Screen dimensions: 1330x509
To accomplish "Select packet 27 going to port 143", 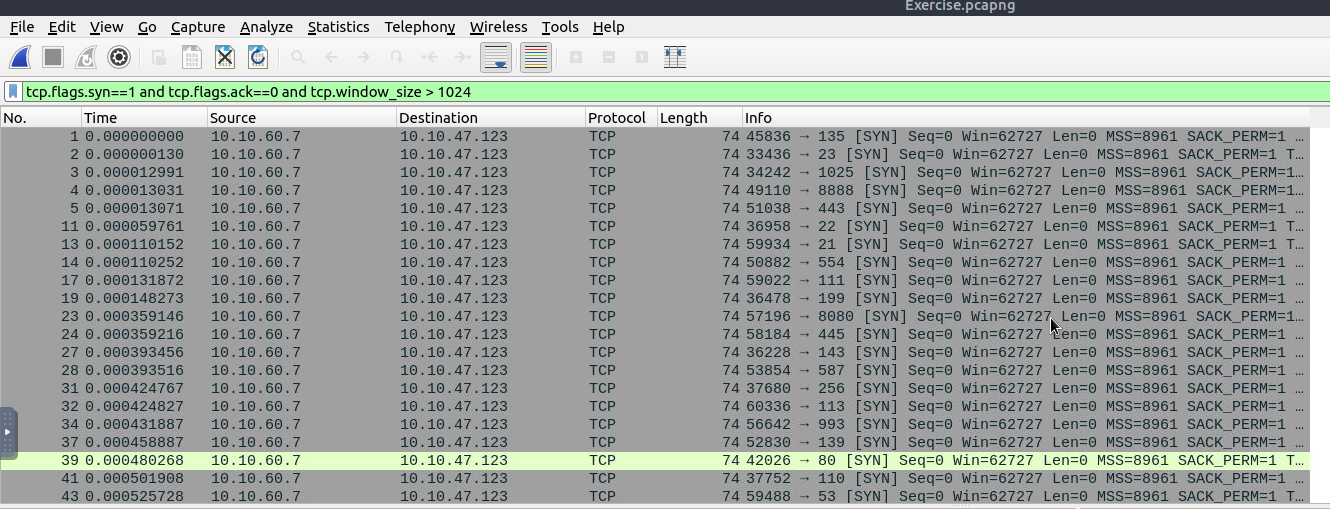I will pos(653,353).
